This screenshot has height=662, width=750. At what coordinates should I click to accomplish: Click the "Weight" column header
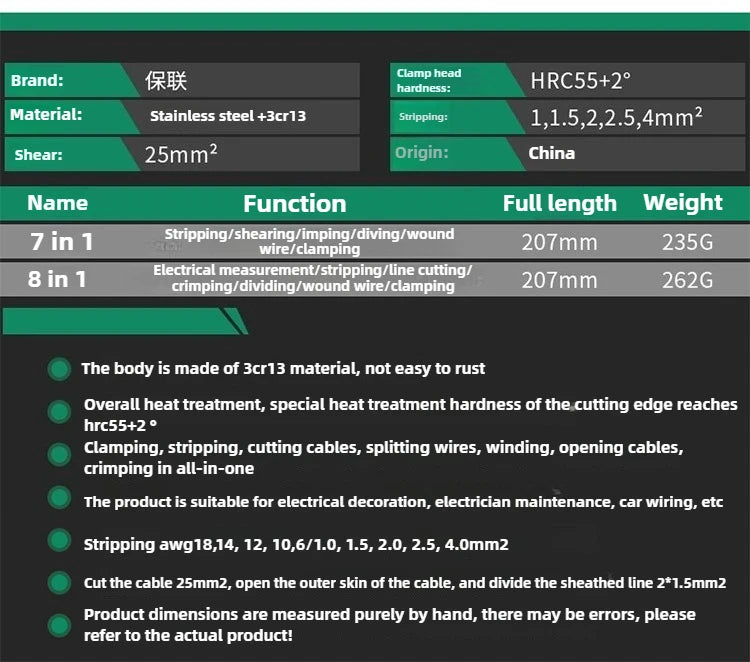683,203
